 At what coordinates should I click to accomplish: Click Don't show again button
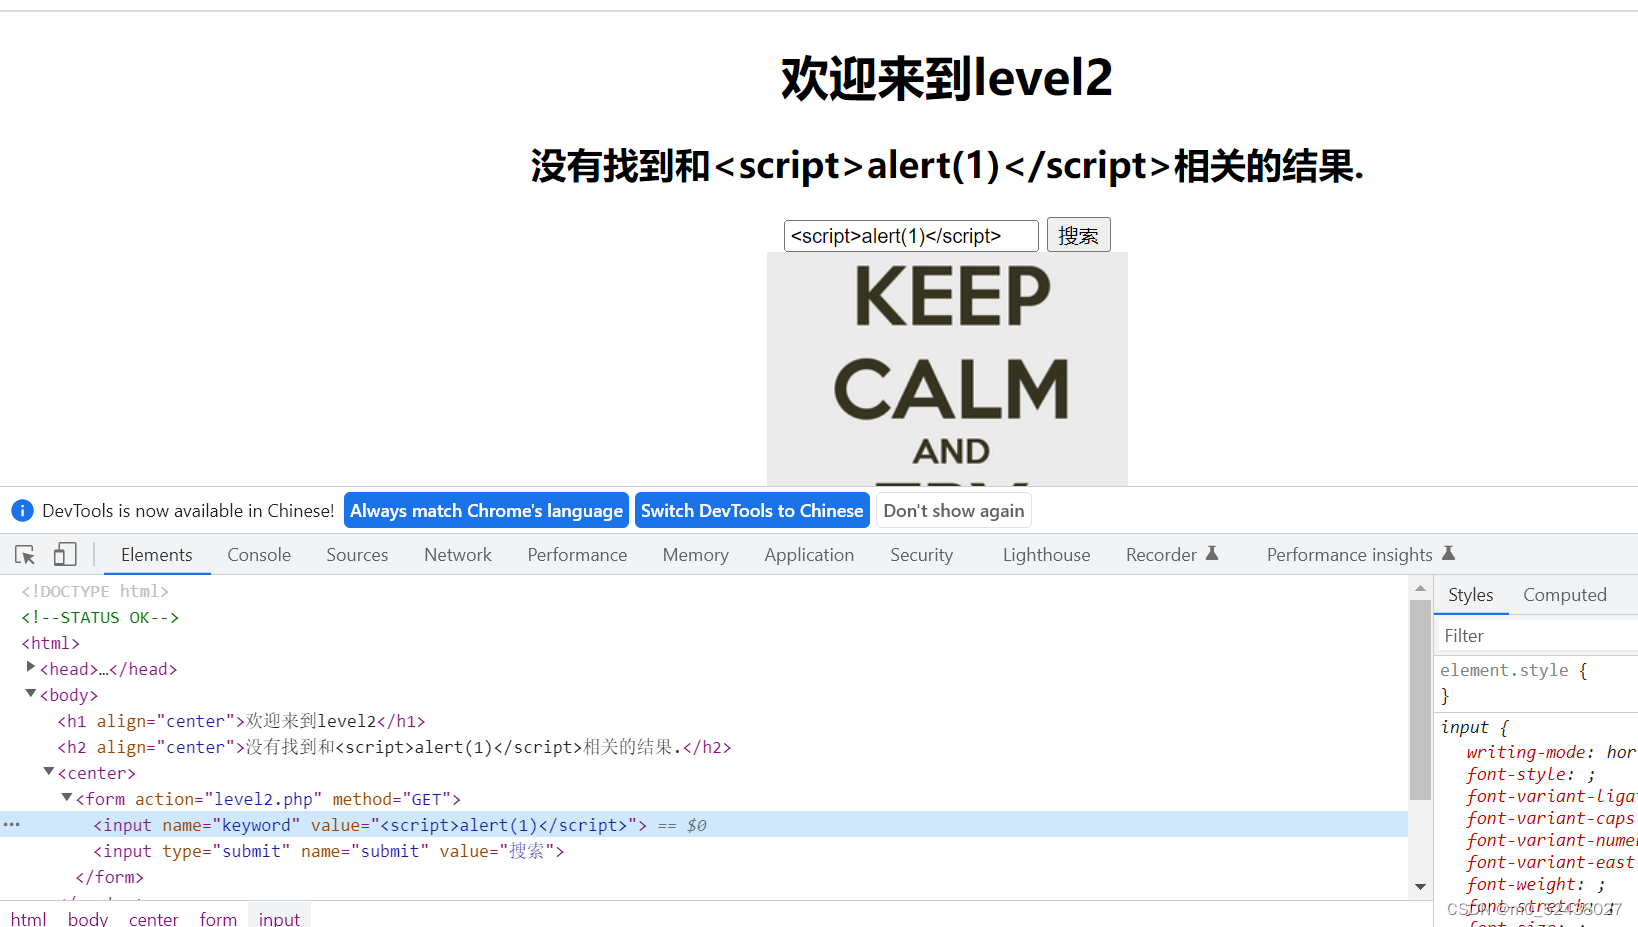coord(954,511)
